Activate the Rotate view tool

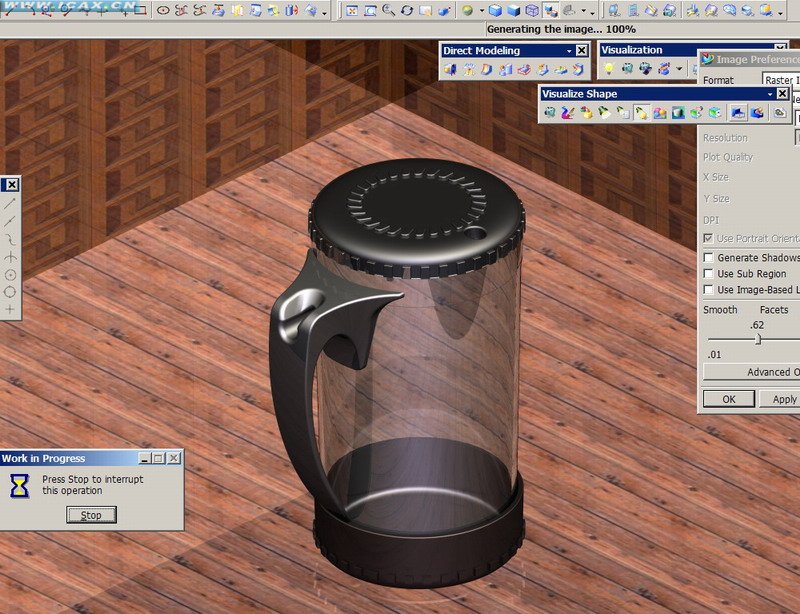click(x=407, y=10)
